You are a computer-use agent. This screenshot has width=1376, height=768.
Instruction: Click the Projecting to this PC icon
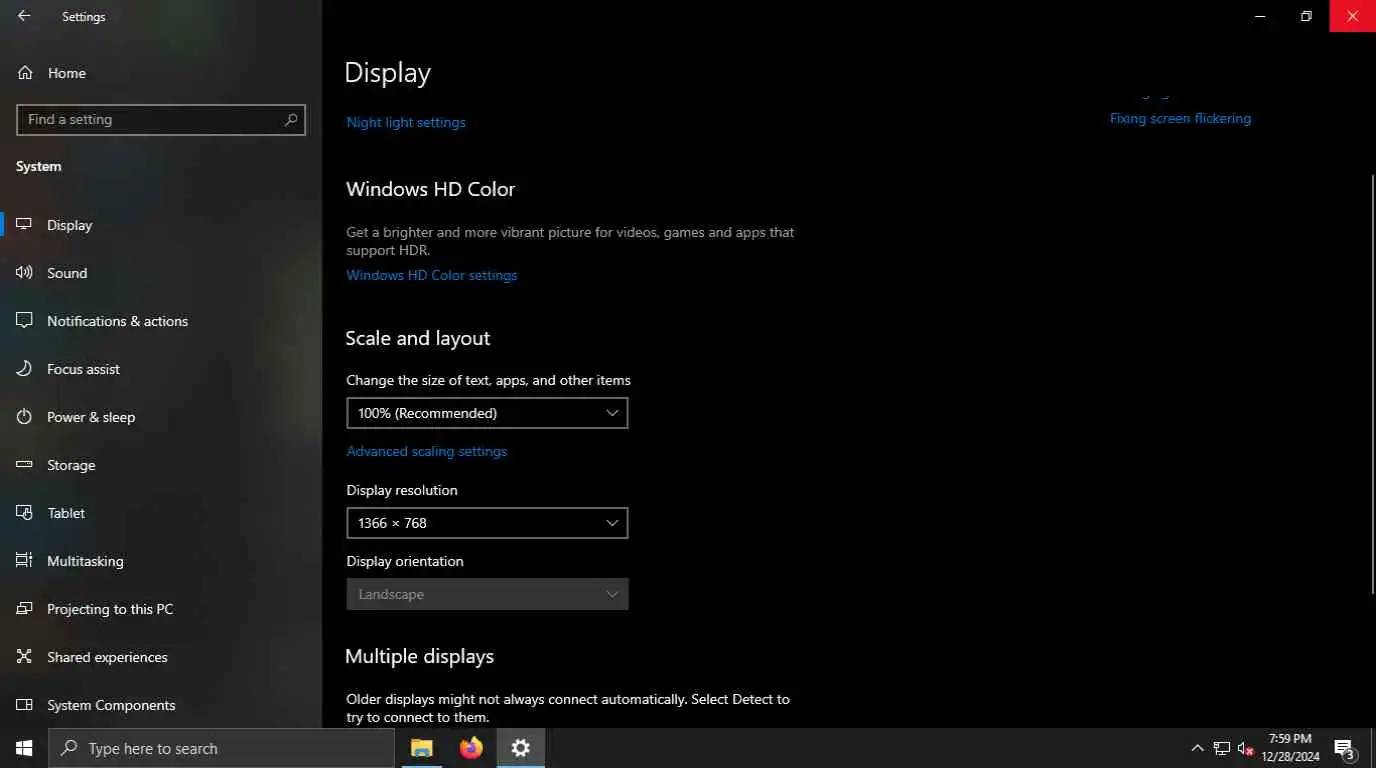[x=25, y=609]
